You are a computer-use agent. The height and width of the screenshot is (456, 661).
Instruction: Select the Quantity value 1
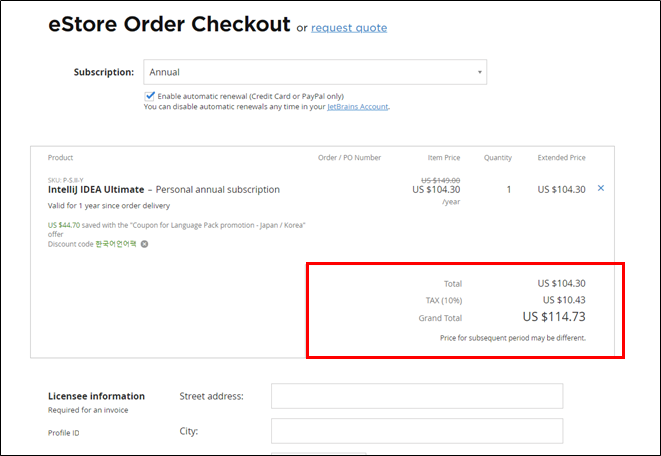coord(509,190)
